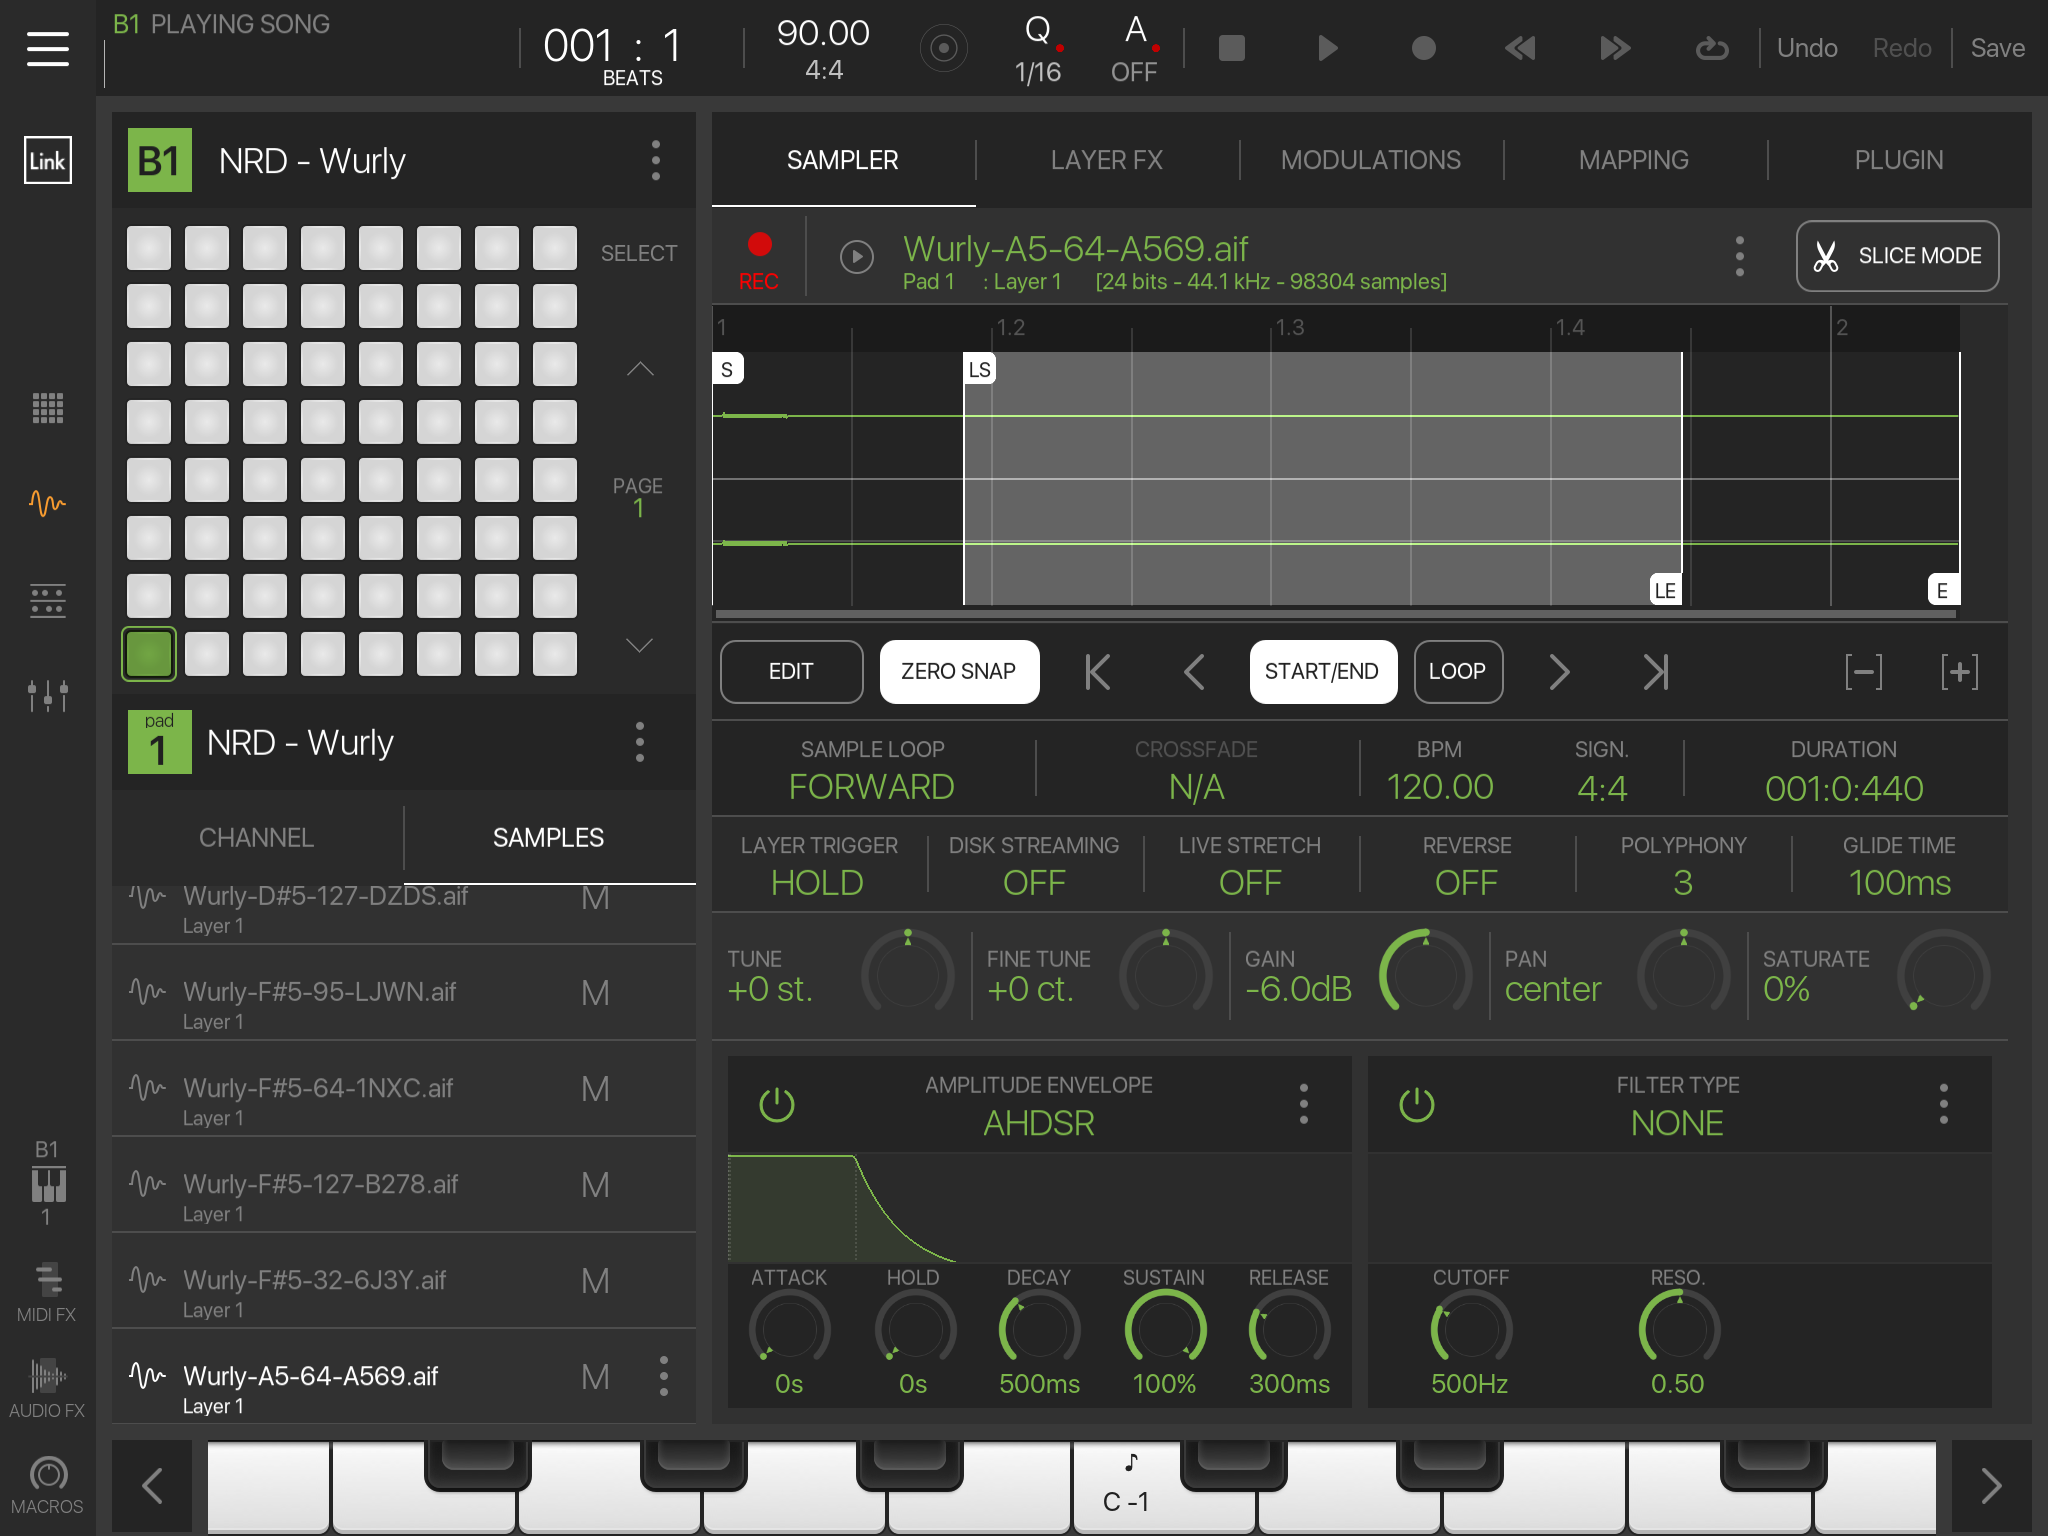Open the pads grid view

(x=48, y=408)
